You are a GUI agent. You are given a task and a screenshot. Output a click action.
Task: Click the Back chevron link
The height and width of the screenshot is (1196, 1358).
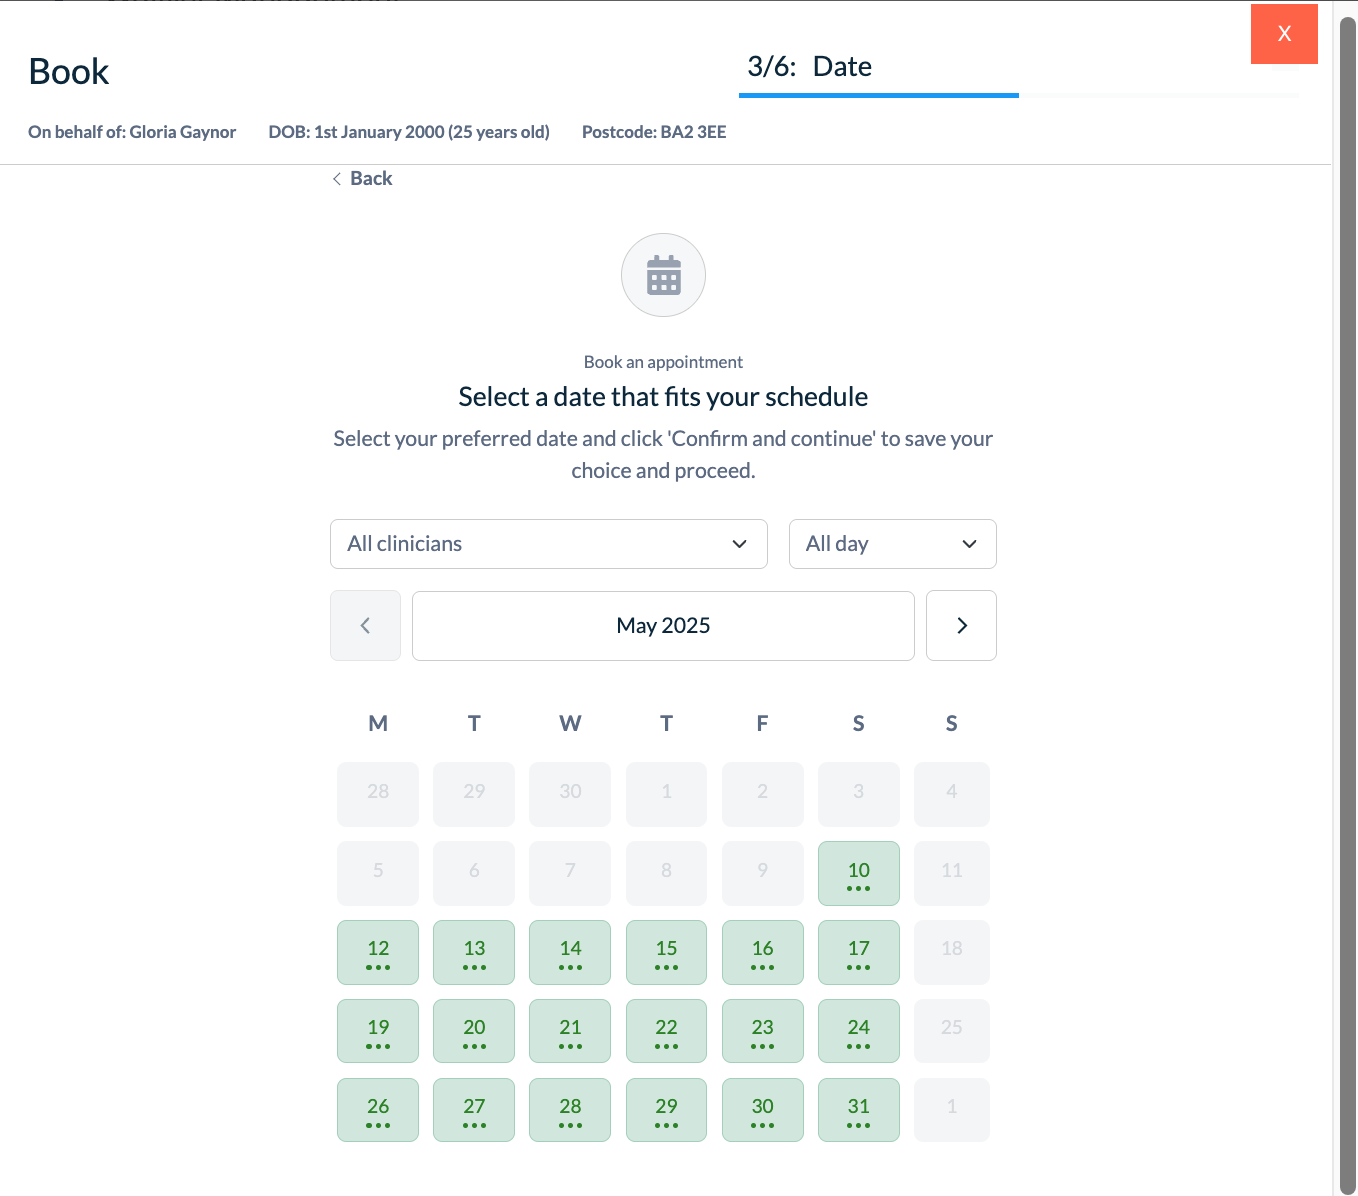362,179
